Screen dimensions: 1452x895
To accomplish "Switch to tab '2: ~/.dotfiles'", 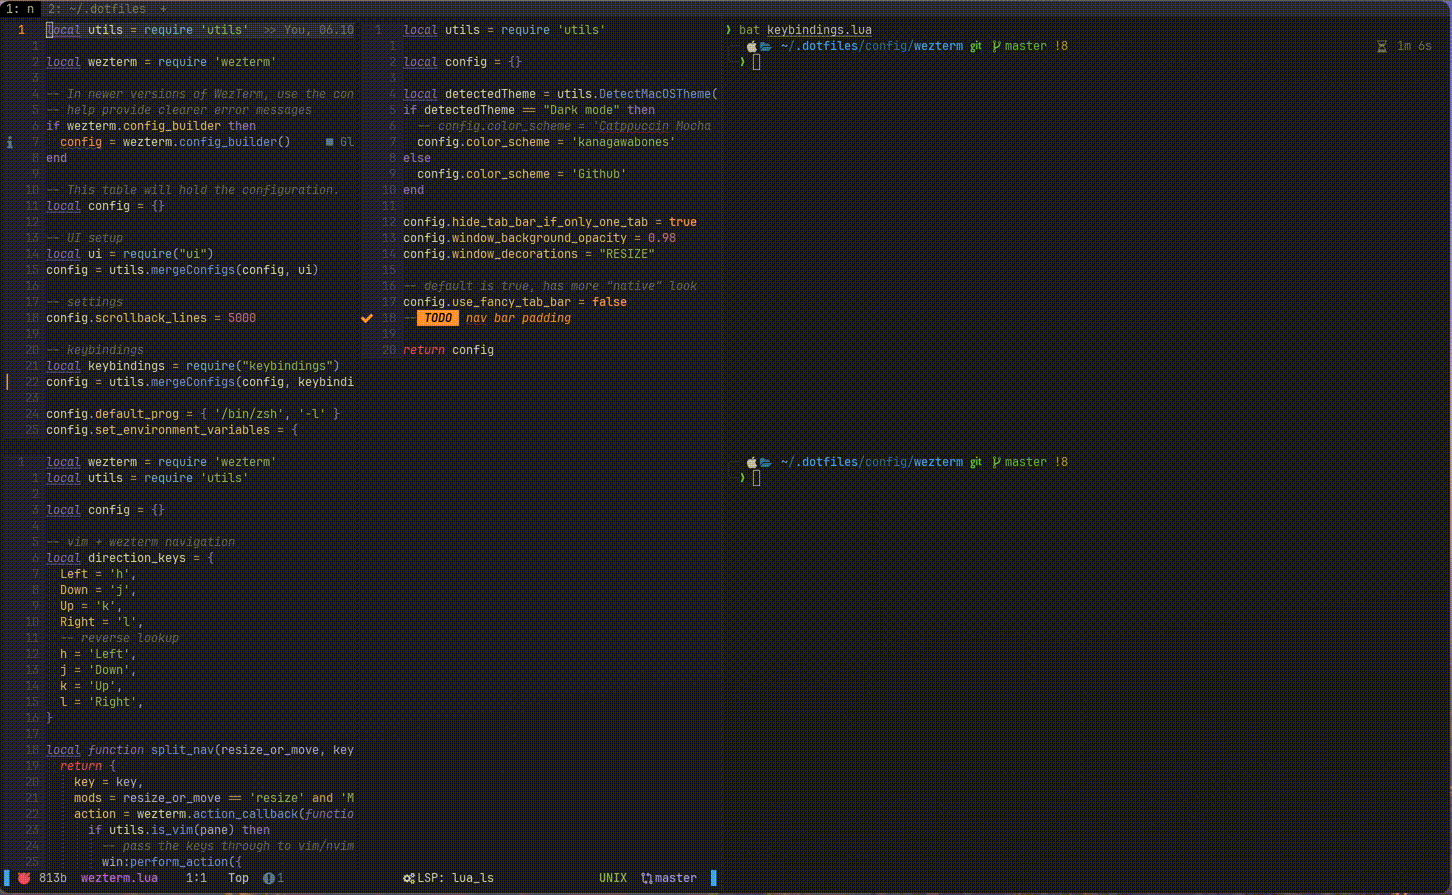I will (97, 9).
